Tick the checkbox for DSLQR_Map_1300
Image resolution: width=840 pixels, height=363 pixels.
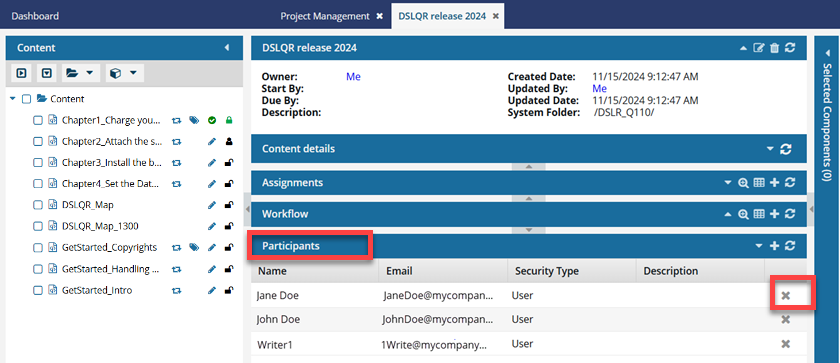[x=38, y=226]
